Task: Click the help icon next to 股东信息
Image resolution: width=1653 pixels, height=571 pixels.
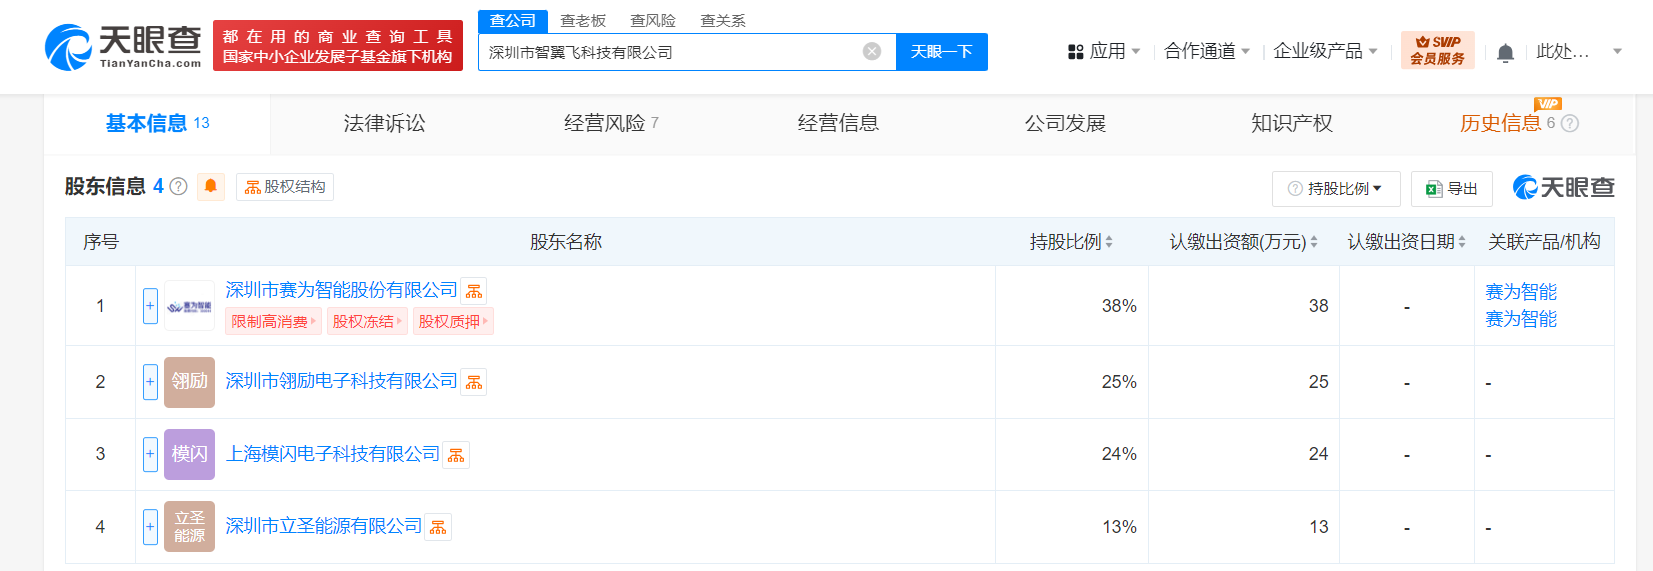Action: (x=179, y=186)
